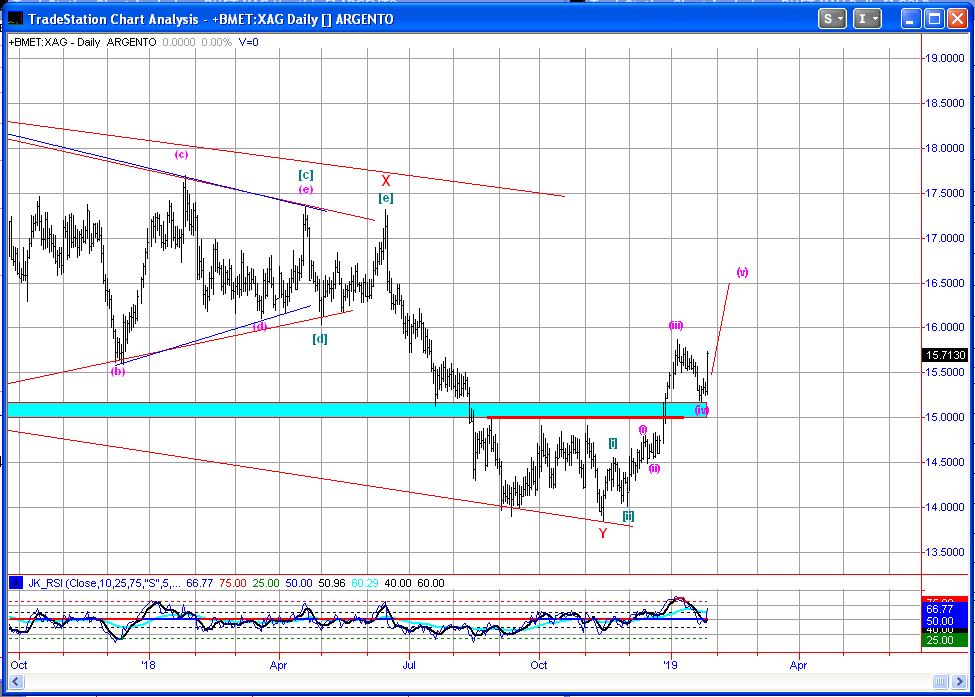Select the magenta (iii) wave label
The image size is (975, 697).
pos(676,325)
